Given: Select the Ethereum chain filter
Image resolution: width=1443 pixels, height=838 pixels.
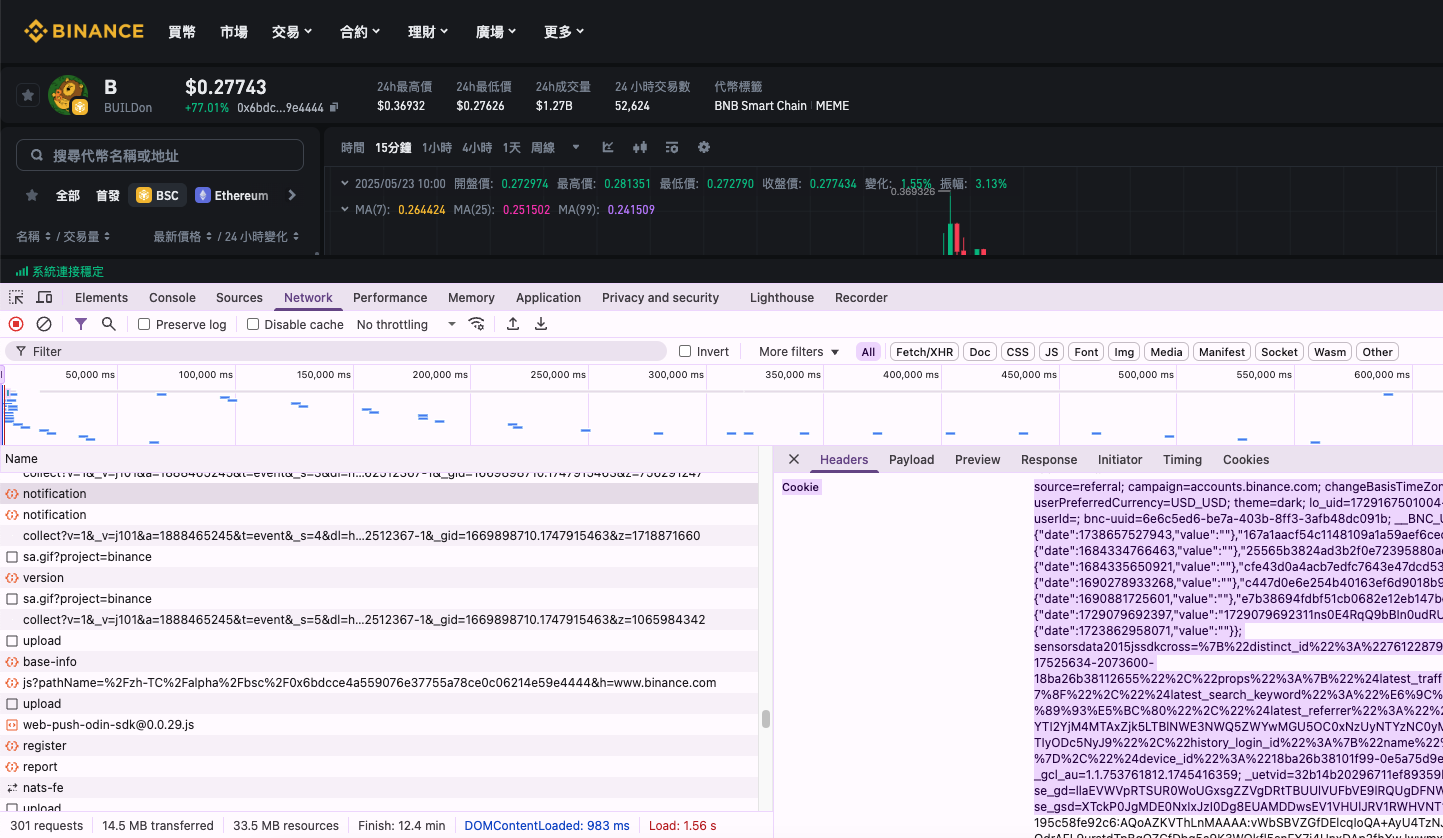Looking at the screenshot, I should tap(232, 195).
